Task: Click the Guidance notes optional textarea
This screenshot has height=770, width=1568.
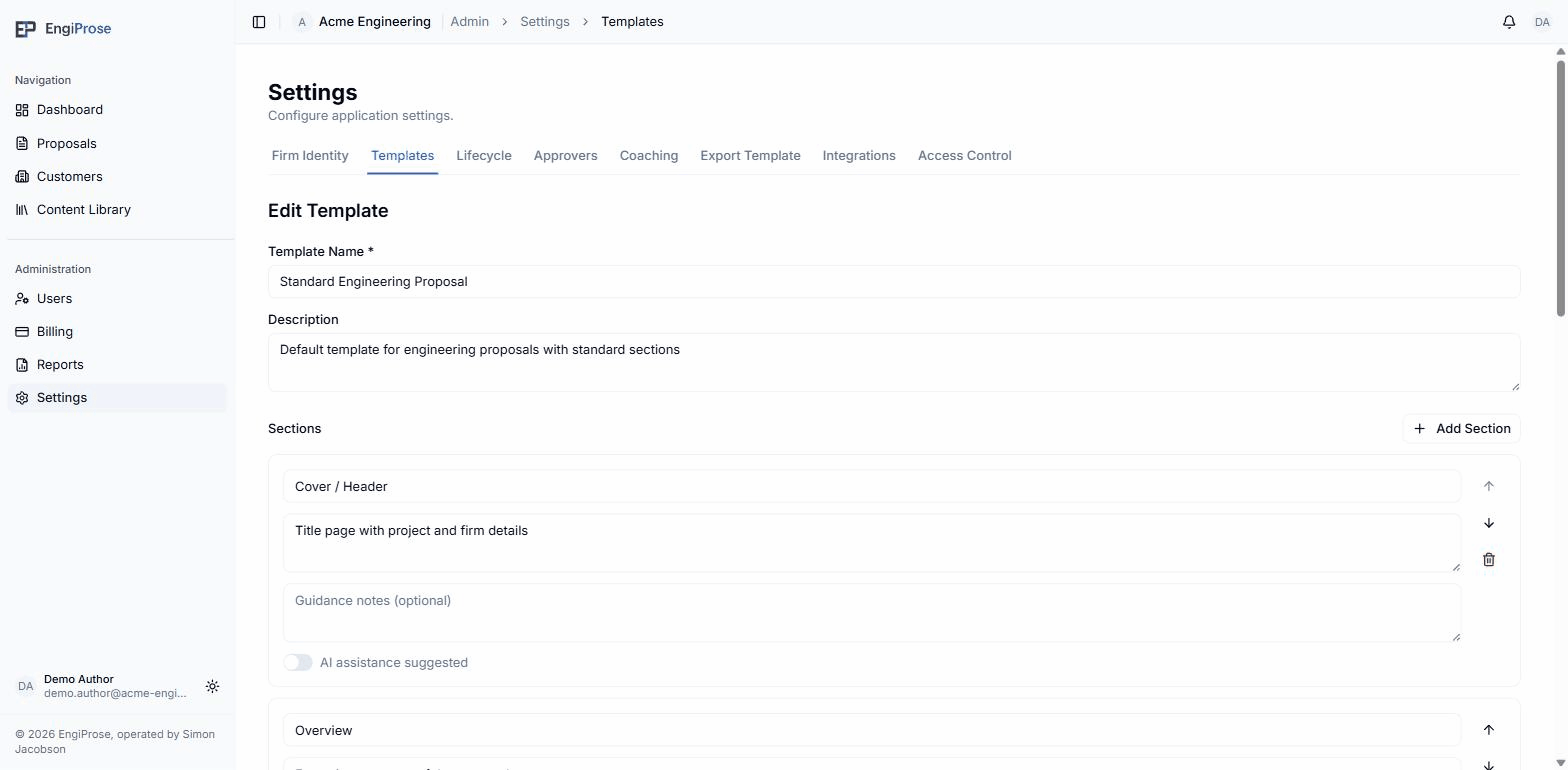Action: point(872,613)
